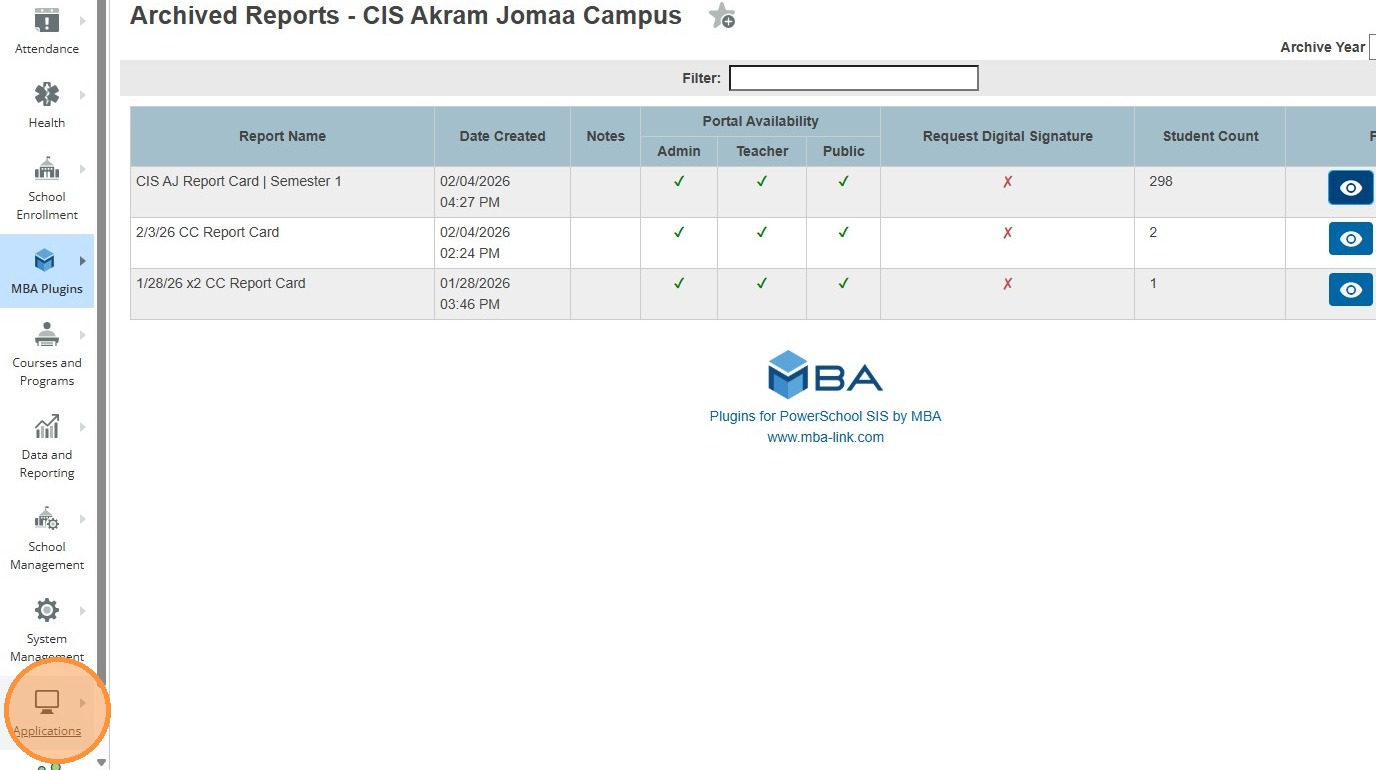Open Data and Reporting icon
This screenshot has width=1376, height=770.
(x=46, y=428)
